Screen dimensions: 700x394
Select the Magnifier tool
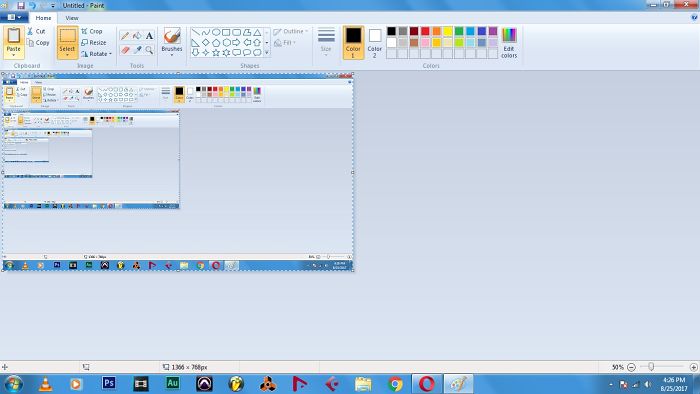click(x=149, y=50)
